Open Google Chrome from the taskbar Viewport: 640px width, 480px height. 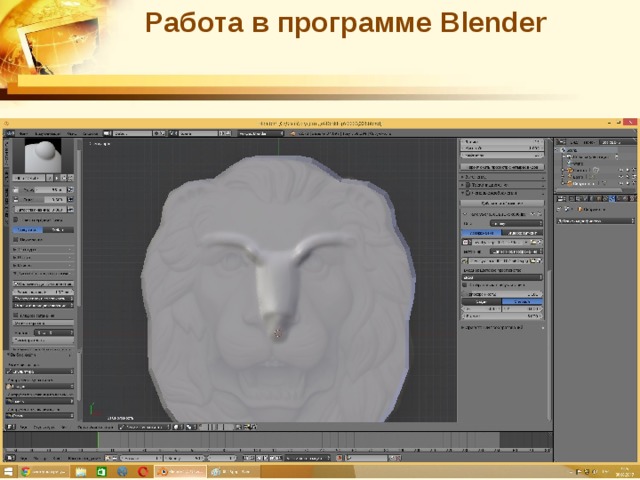[26, 472]
